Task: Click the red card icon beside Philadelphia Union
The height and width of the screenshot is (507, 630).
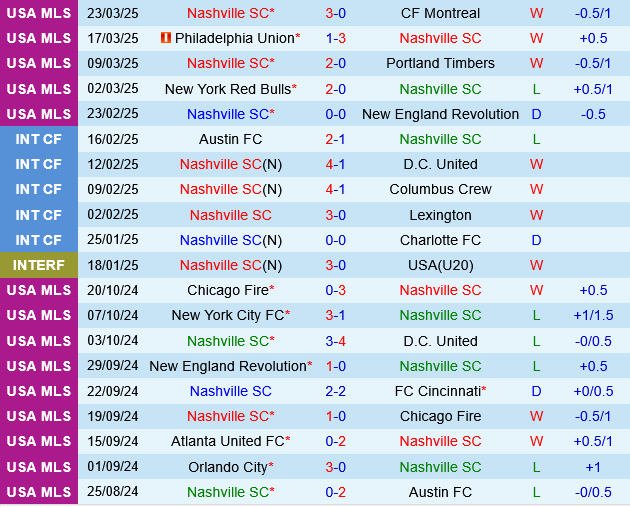Action: click(x=166, y=38)
